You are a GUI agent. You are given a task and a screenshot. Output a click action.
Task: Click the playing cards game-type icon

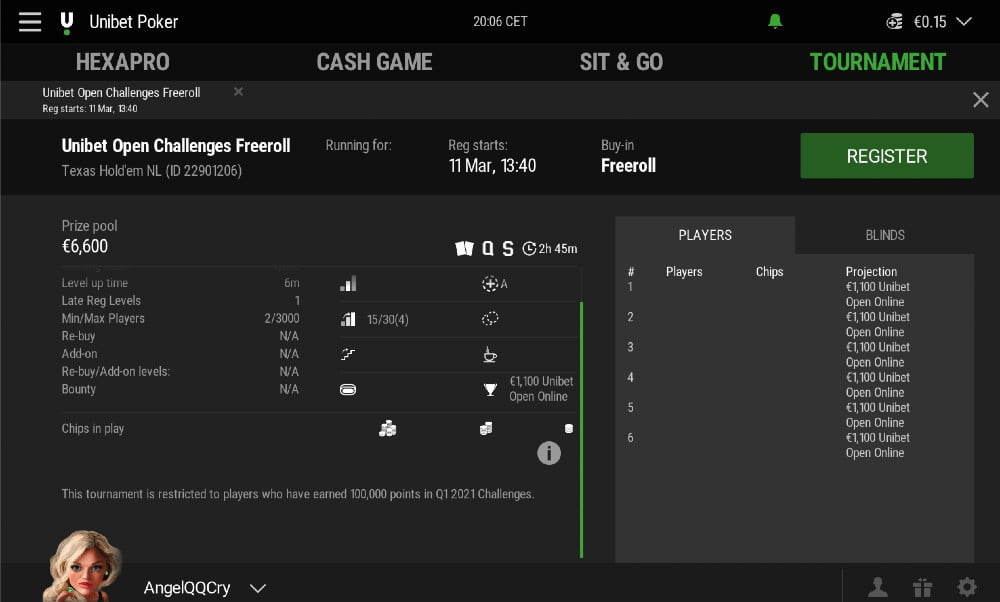tap(464, 248)
